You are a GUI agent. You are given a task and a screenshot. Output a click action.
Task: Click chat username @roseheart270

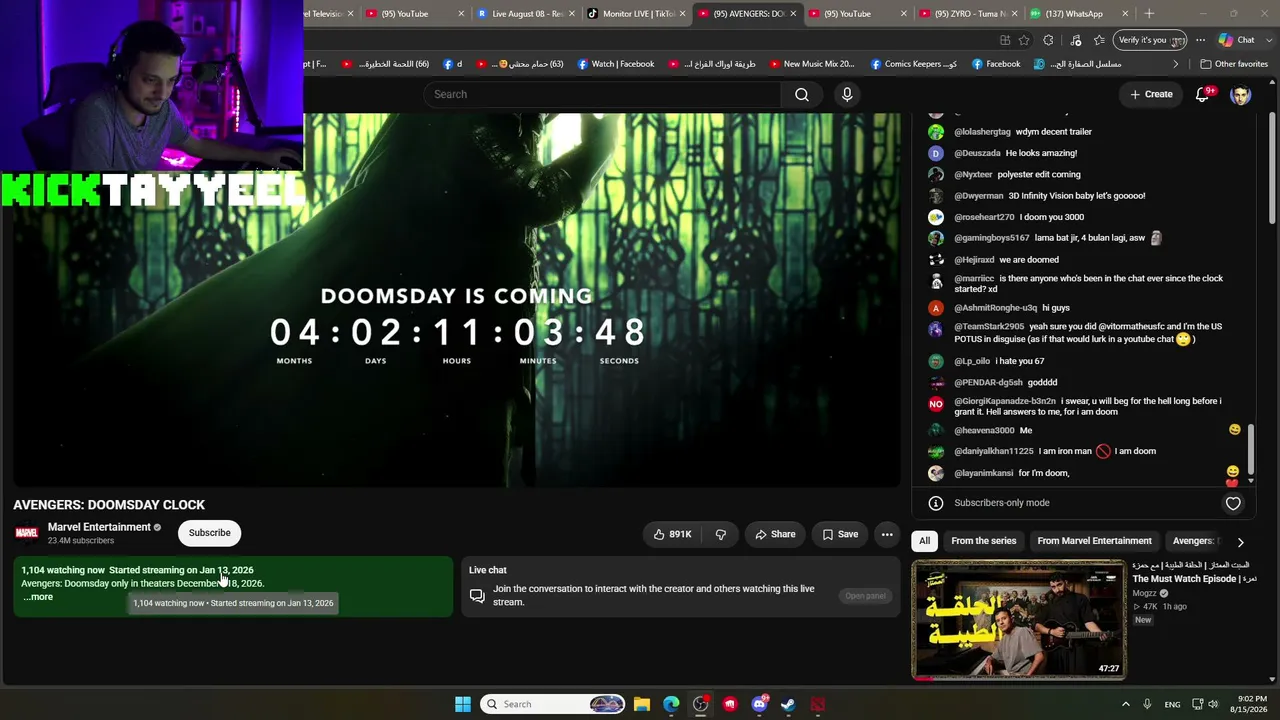coord(984,217)
